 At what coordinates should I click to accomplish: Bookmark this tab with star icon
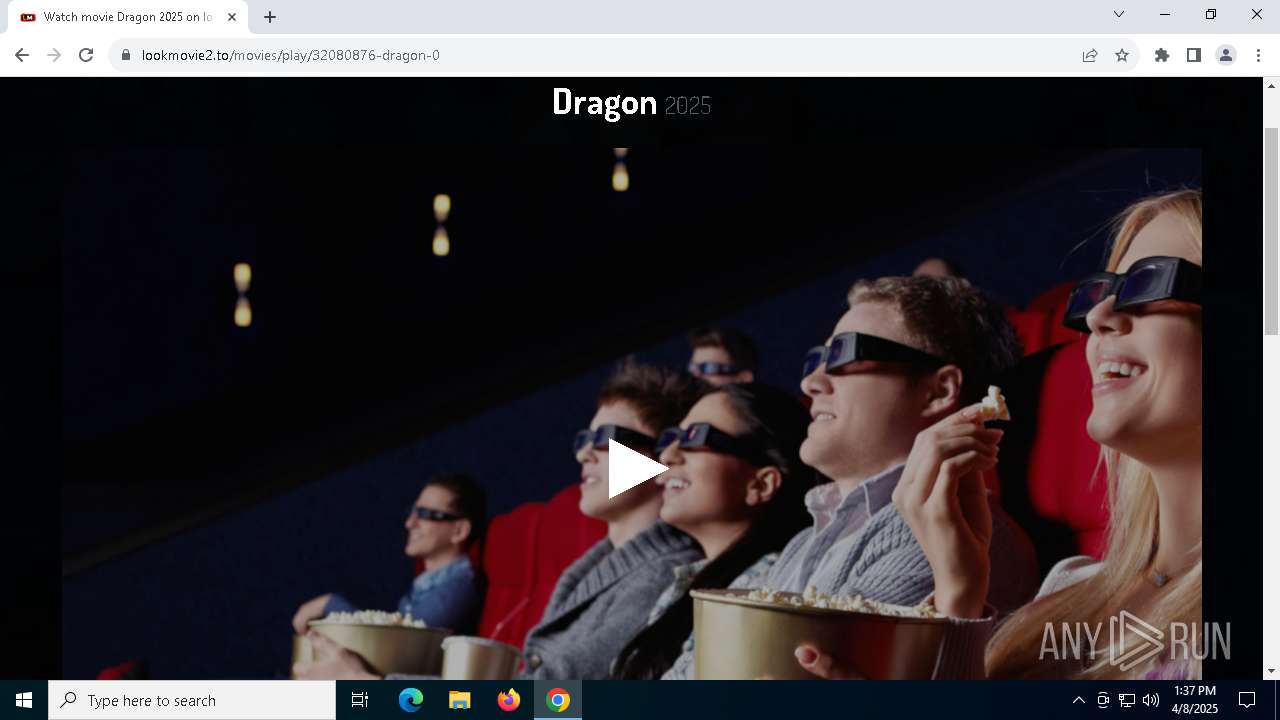pos(1122,55)
